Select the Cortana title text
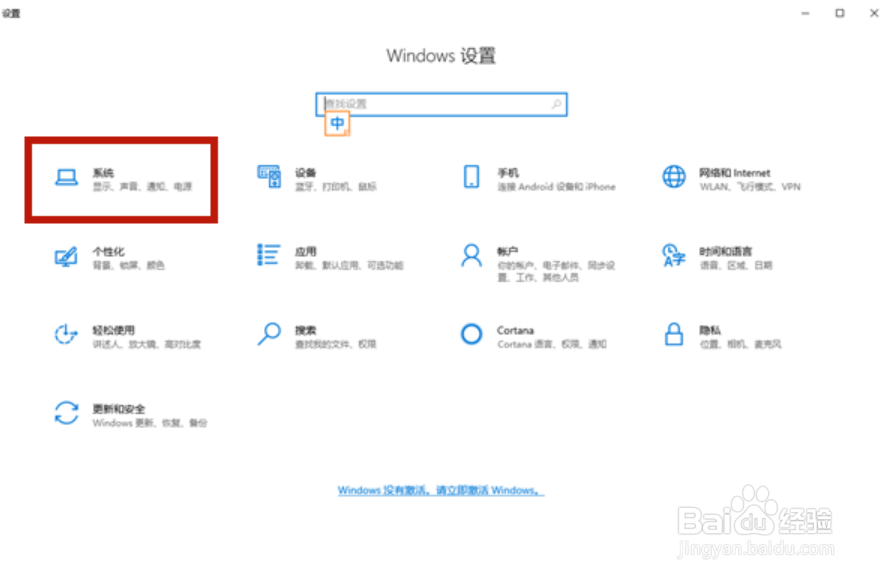The width and height of the screenshot is (883, 579). (x=515, y=331)
